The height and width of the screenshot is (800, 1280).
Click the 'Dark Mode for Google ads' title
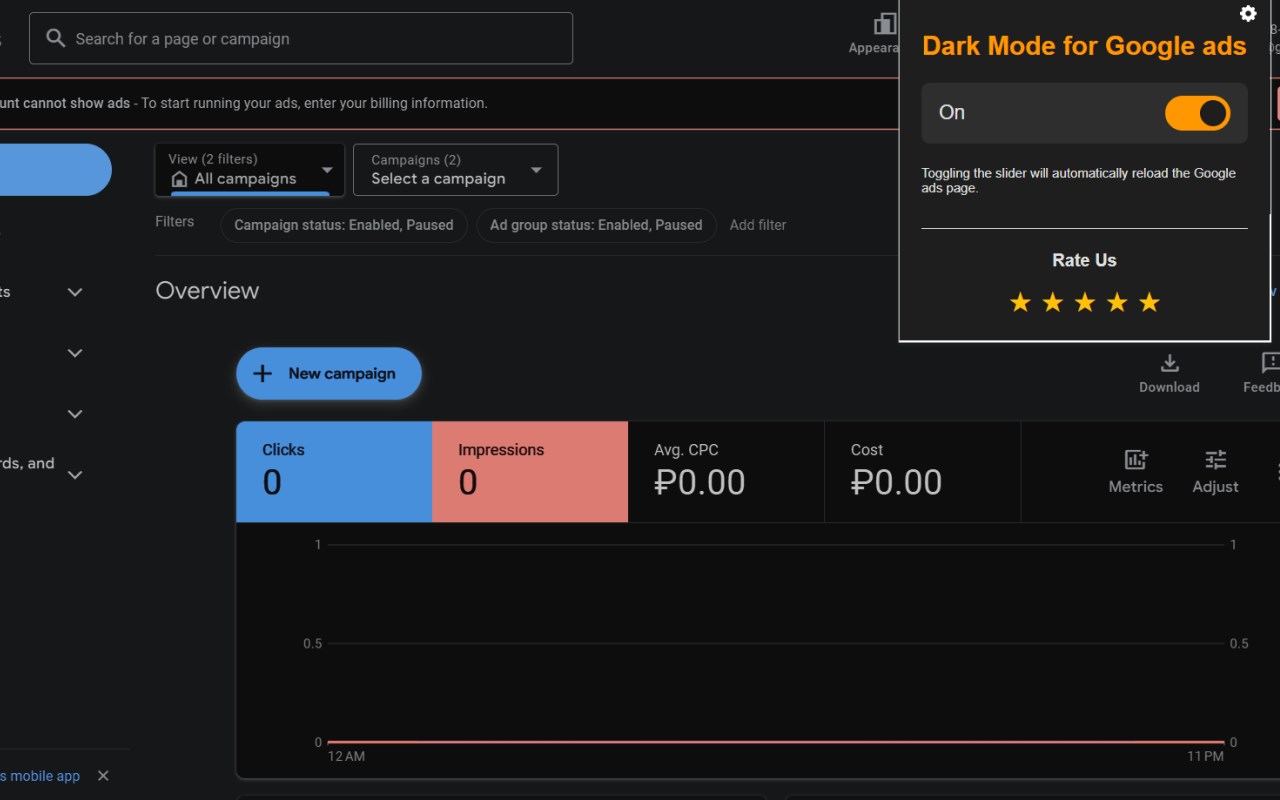tap(1084, 46)
